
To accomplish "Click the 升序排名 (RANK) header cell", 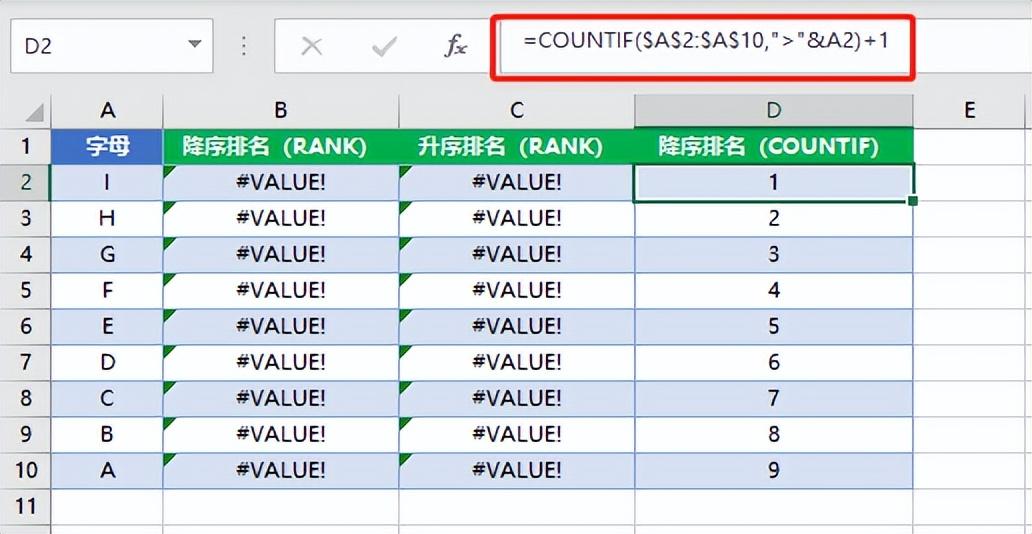I will 517,146.
